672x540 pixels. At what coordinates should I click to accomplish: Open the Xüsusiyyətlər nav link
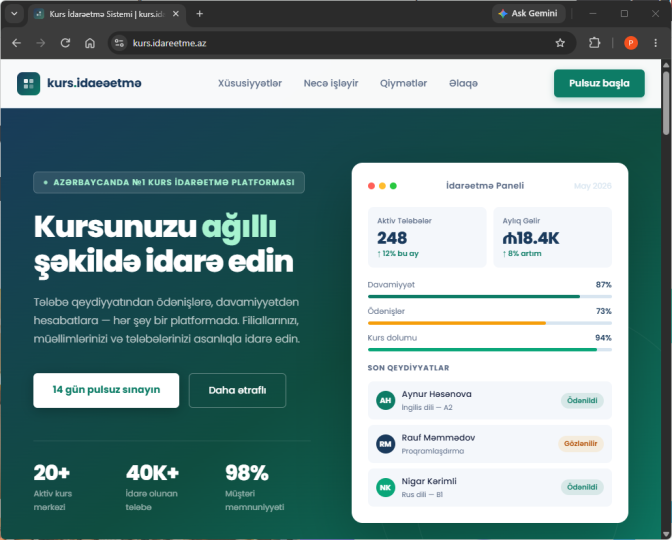pos(250,83)
